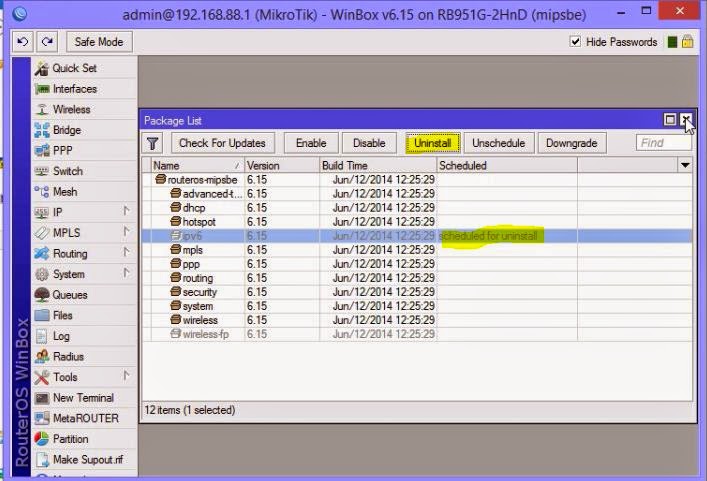Click 'scheduled for uninstall' cell text
Image resolution: width=707 pixels, height=481 pixels.
488,236
